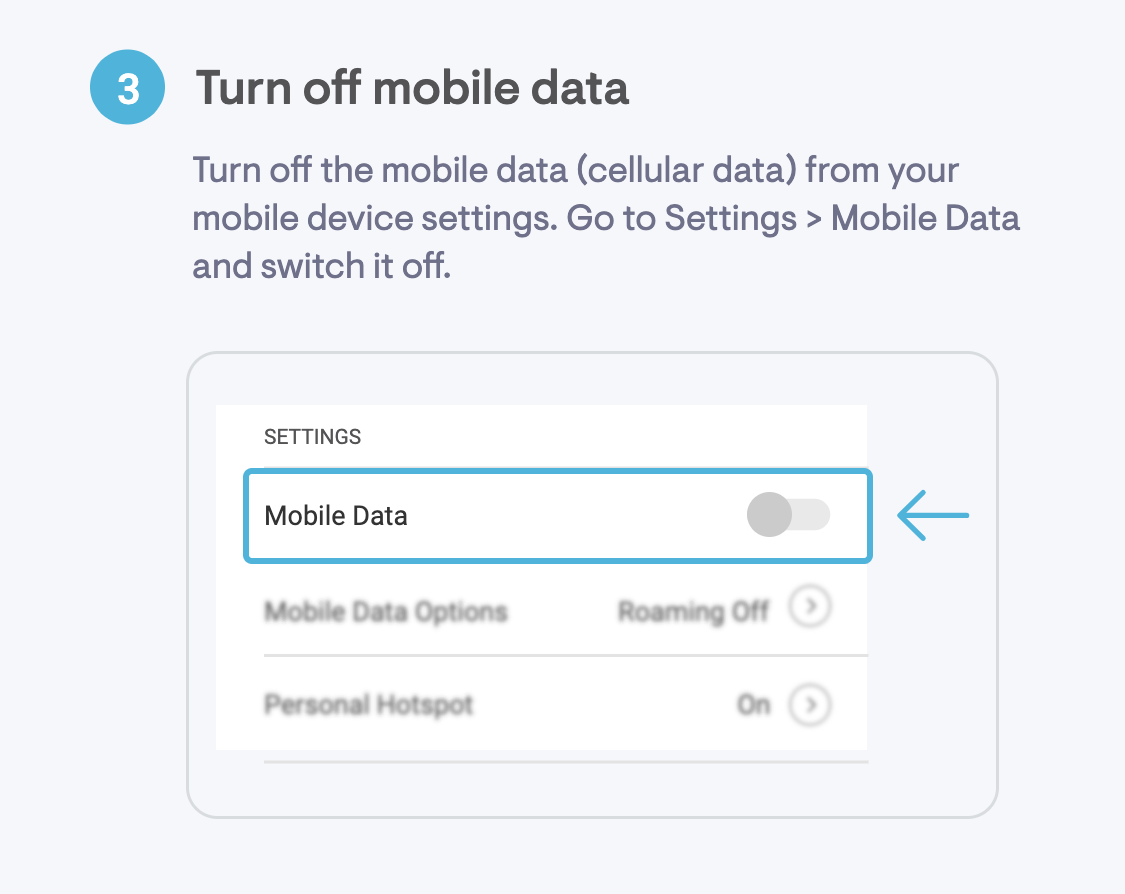Select the Mobile Data row label
The width and height of the screenshot is (1125, 894).
[x=336, y=516]
